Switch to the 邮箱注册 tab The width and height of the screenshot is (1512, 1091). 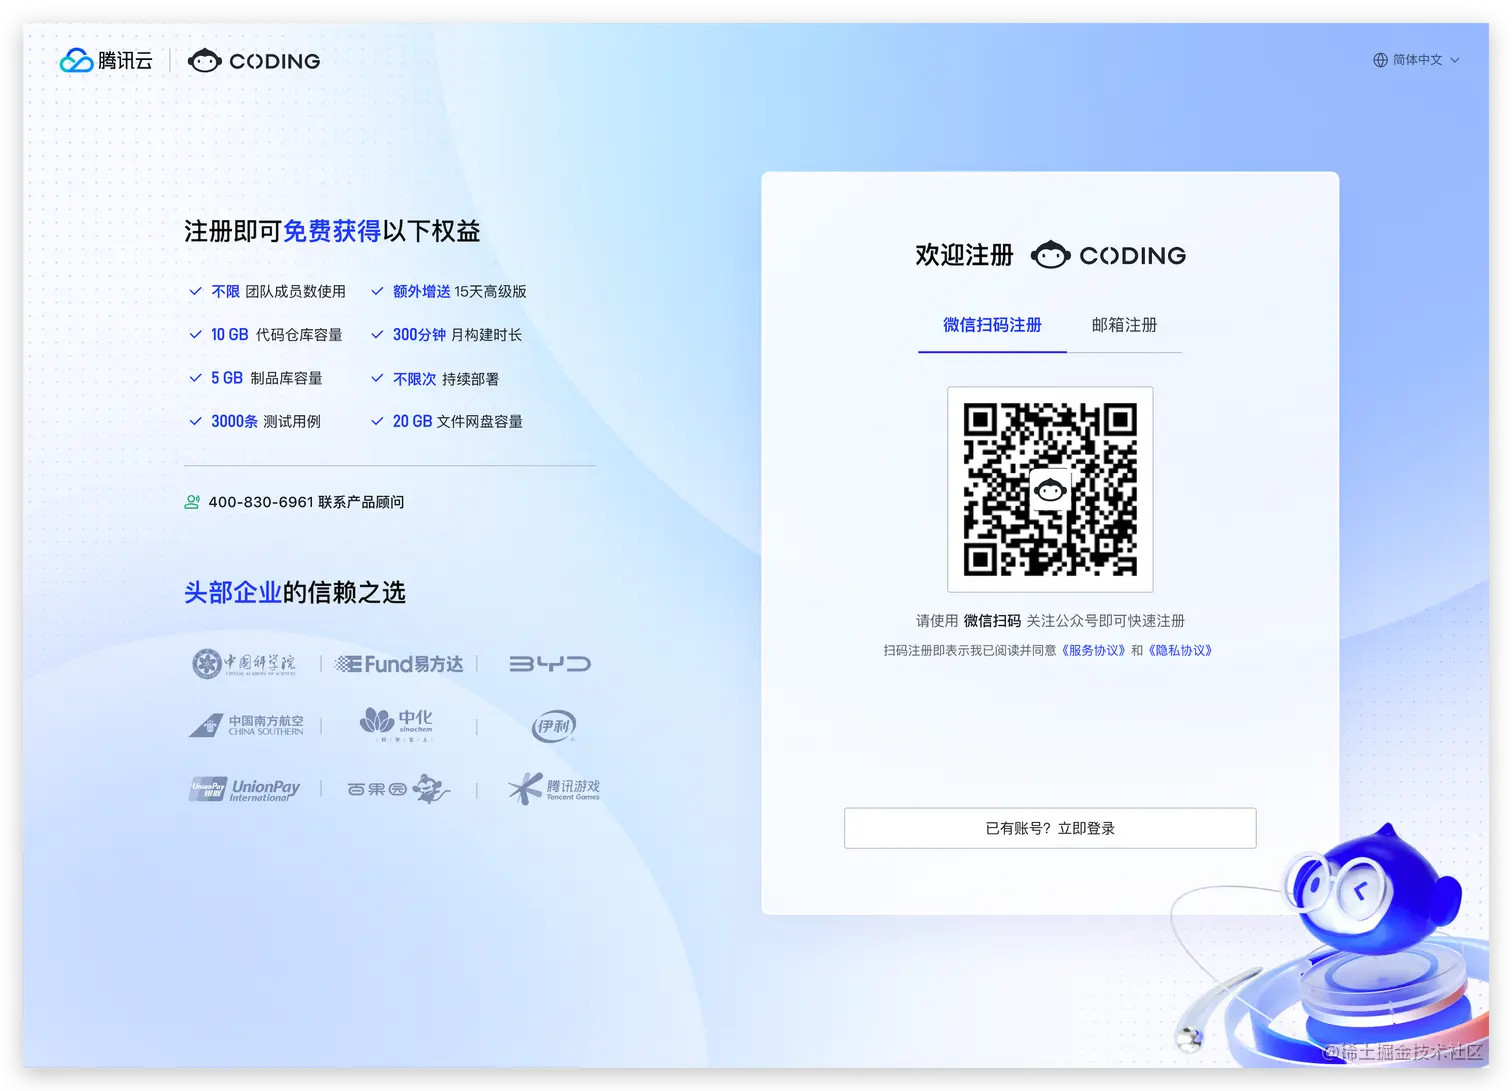[x=1124, y=325]
